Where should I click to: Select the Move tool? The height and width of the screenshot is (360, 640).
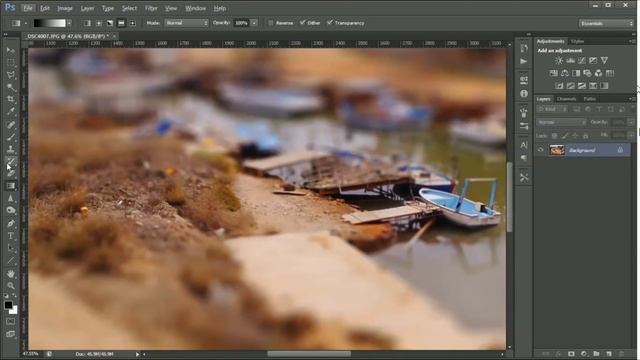[x=11, y=50]
